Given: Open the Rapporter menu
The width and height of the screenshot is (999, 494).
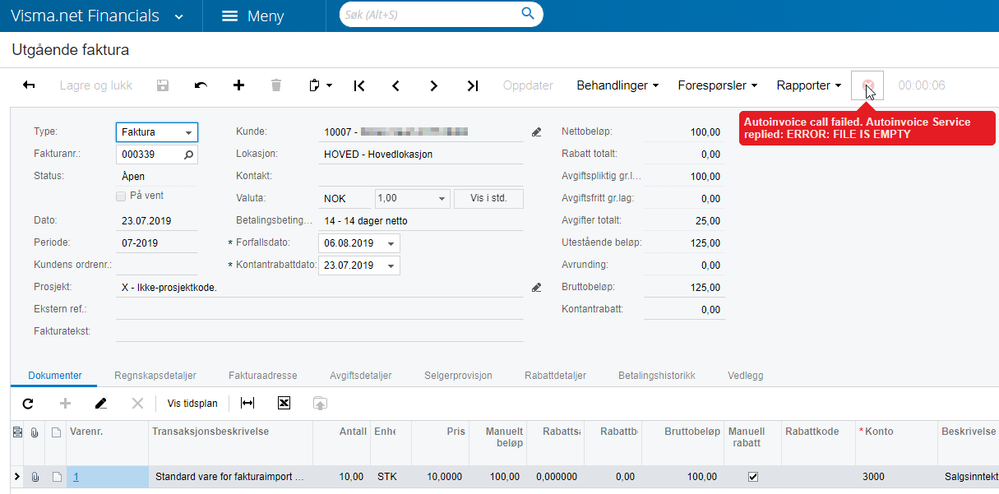Looking at the screenshot, I should coord(809,85).
